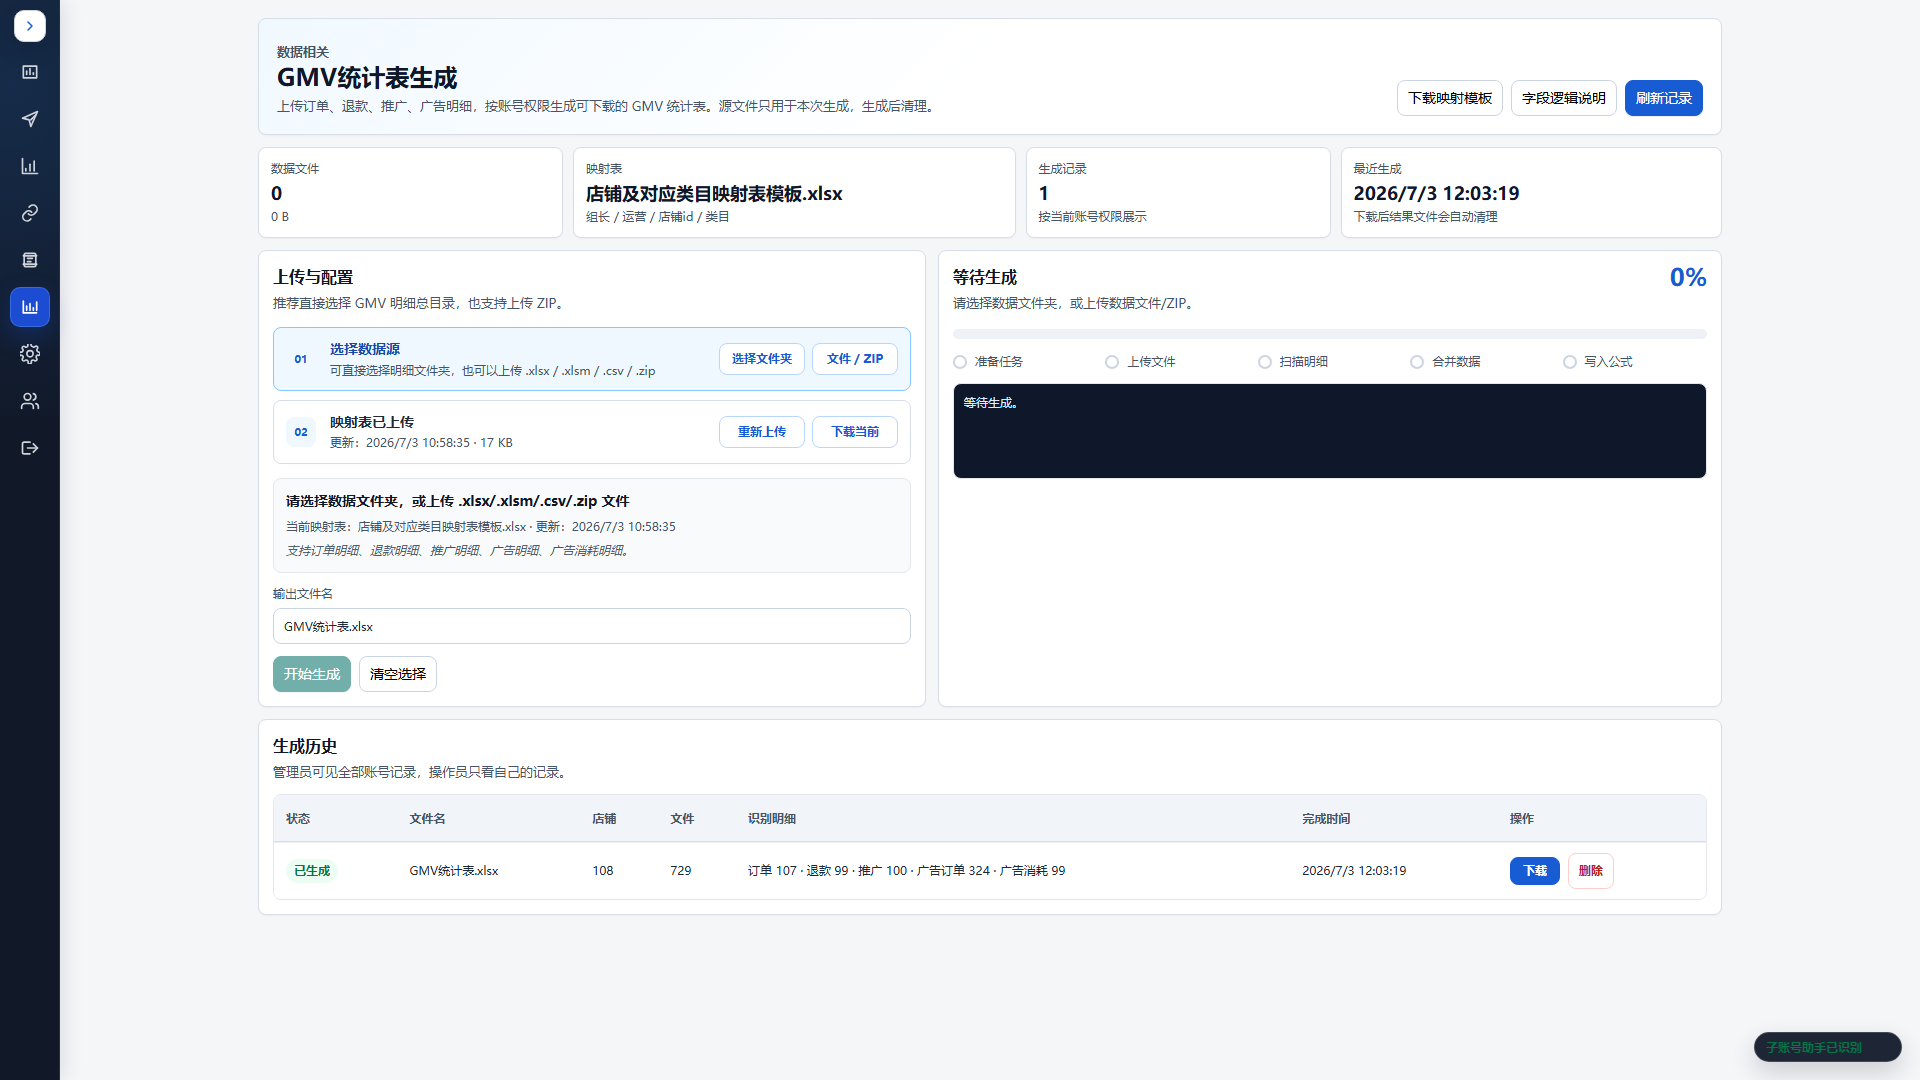Click the 0% progress percentage
The width and height of the screenshot is (1920, 1080).
pyautogui.click(x=1688, y=277)
